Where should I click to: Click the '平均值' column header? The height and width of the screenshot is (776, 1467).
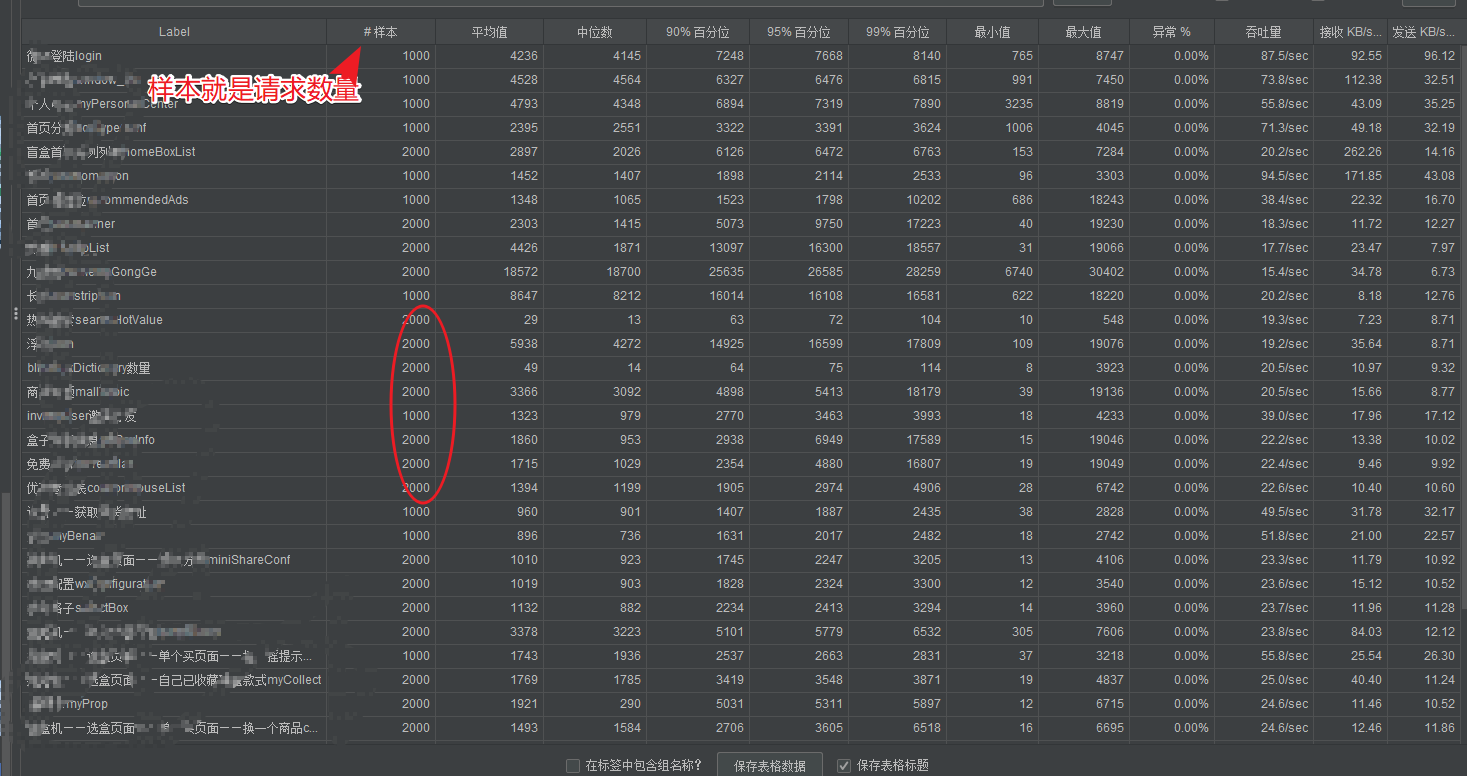pos(490,32)
